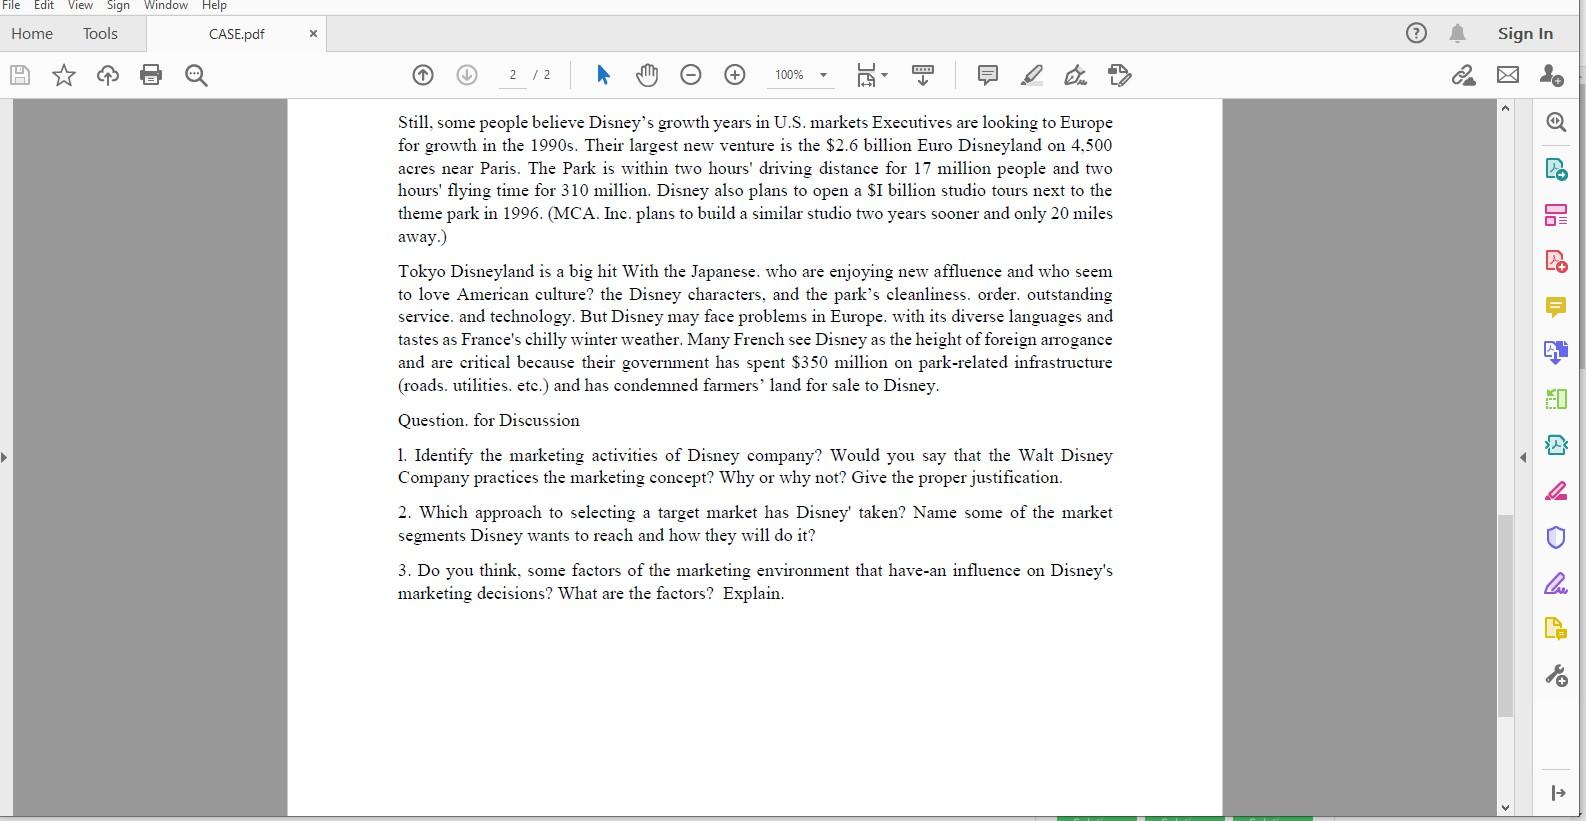Screen dimensions: 1586x821
Task: Zoom in with the plus icon
Action: tap(735, 75)
